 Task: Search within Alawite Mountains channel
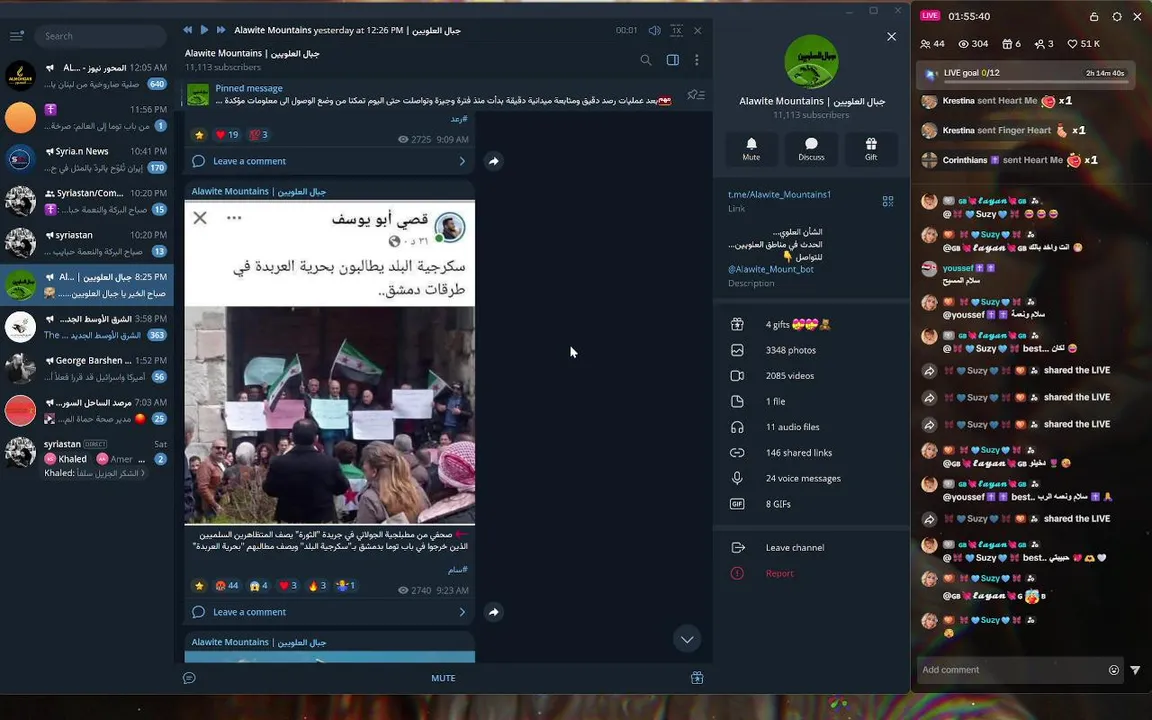point(646,60)
